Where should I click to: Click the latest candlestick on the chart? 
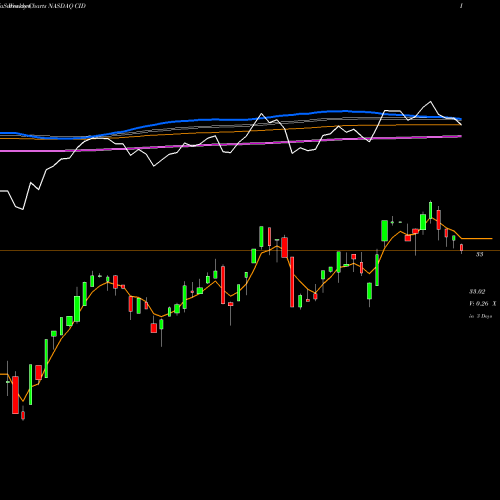coord(462,248)
